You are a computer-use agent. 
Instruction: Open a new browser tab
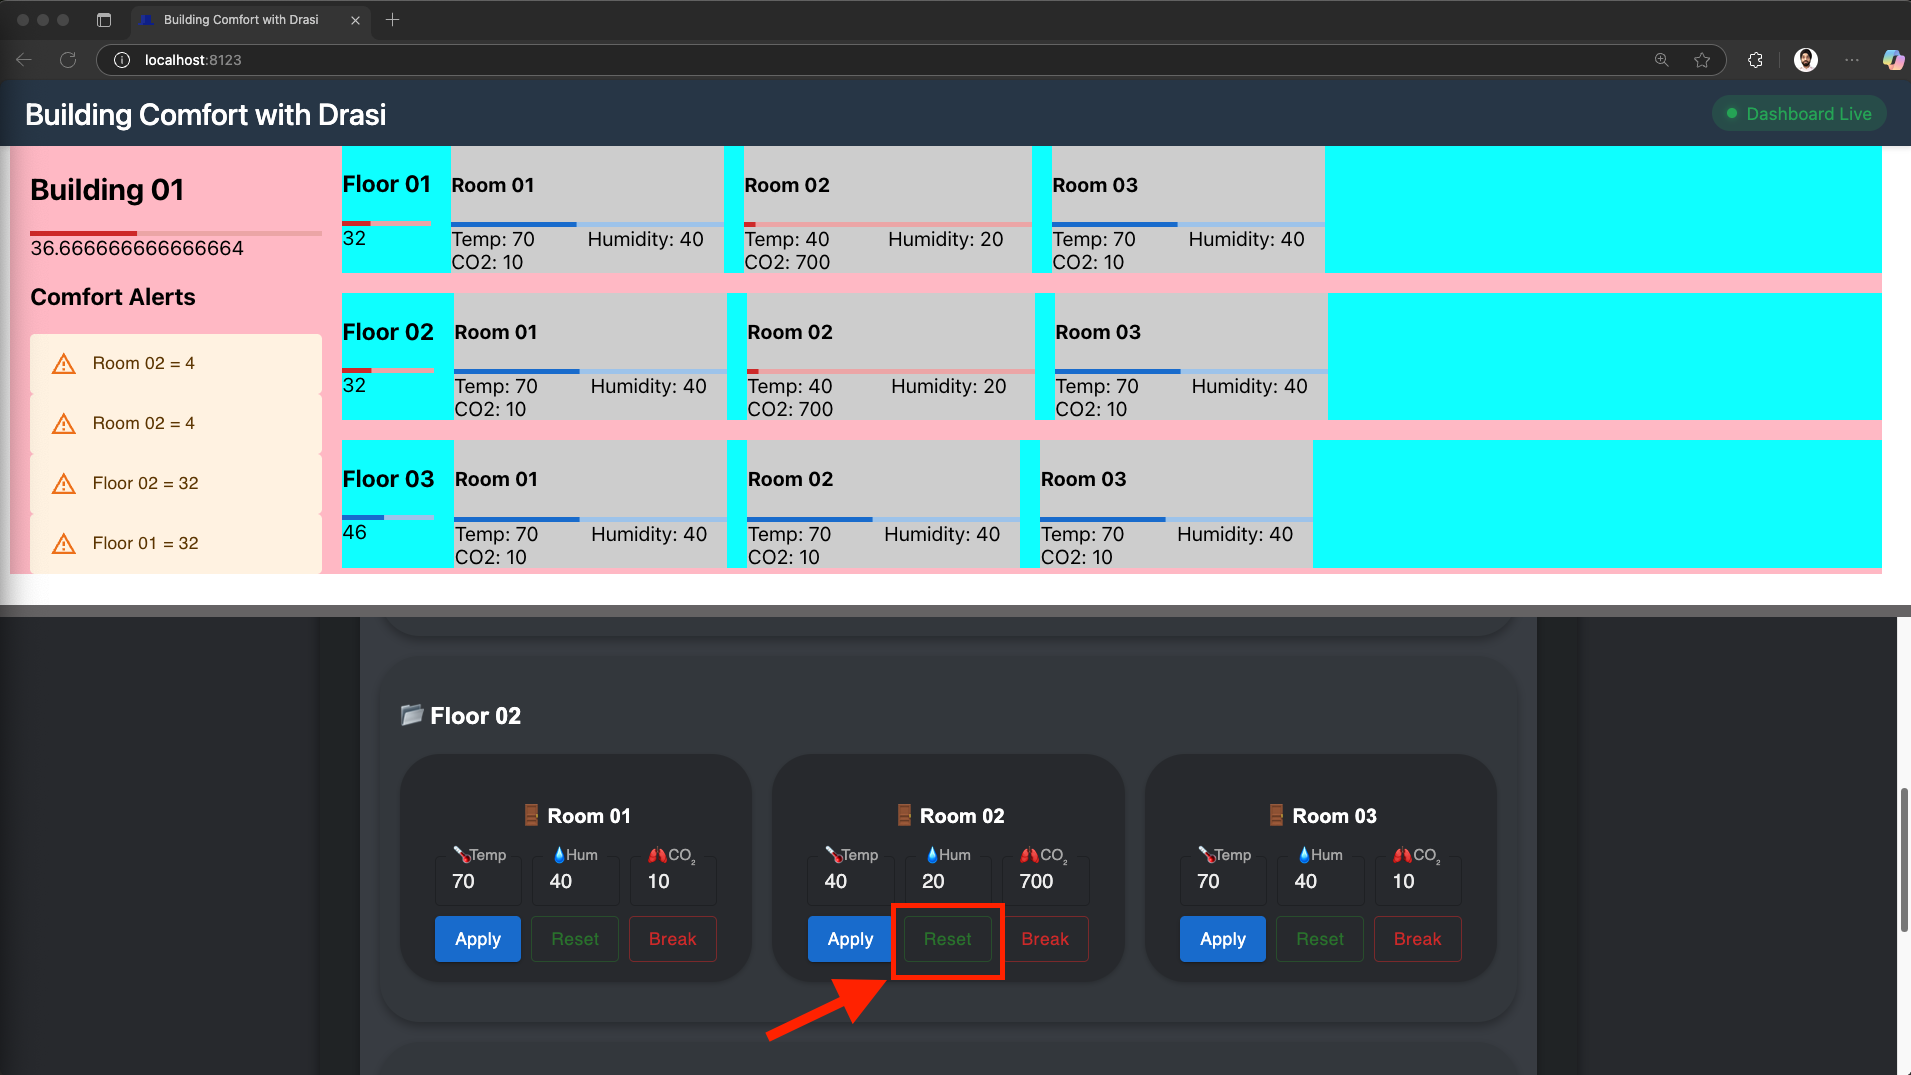pos(393,20)
